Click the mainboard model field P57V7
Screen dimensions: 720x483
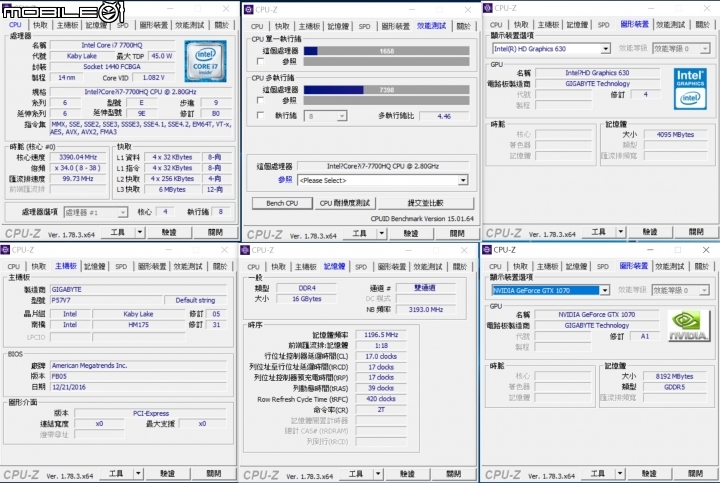tap(107, 300)
